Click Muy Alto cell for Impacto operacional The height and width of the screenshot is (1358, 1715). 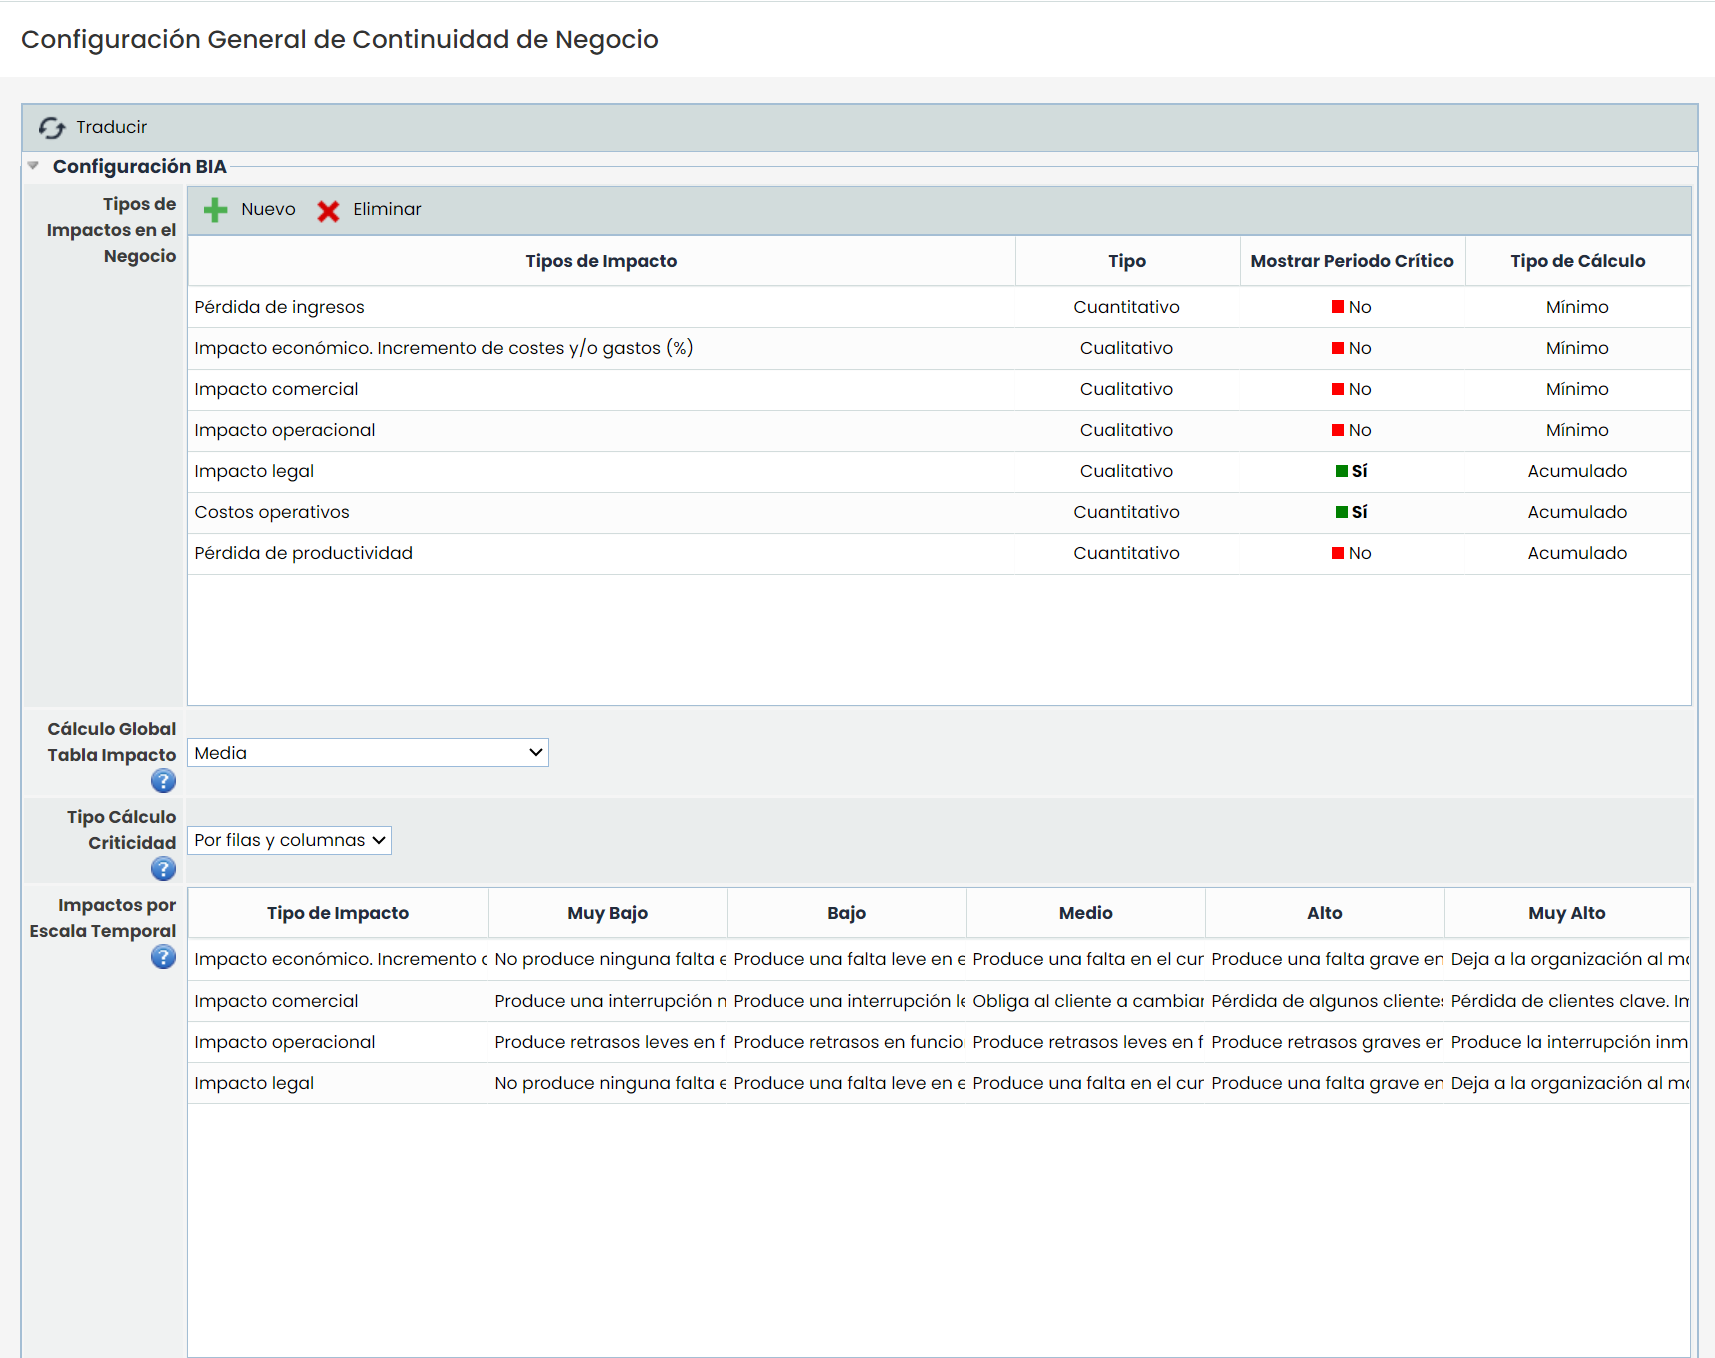tap(1567, 1042)
